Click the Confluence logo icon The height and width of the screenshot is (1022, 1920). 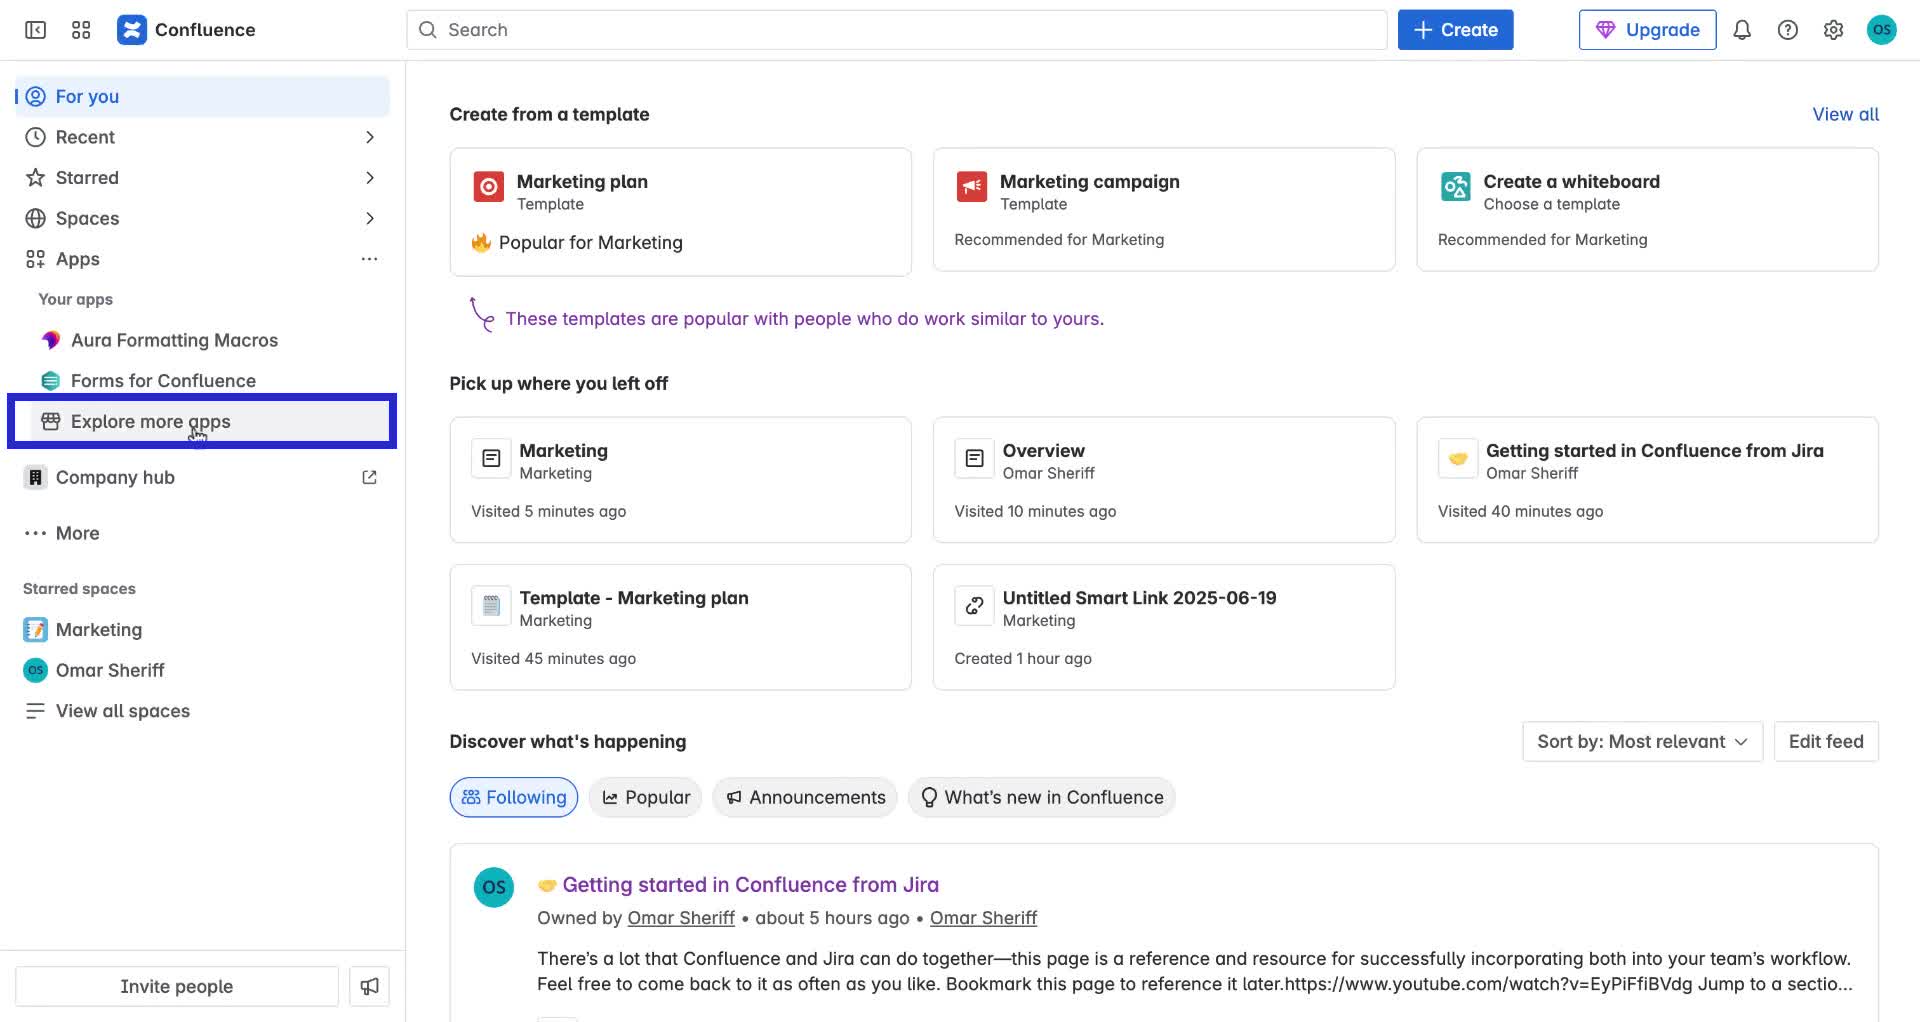coord(132,29)
